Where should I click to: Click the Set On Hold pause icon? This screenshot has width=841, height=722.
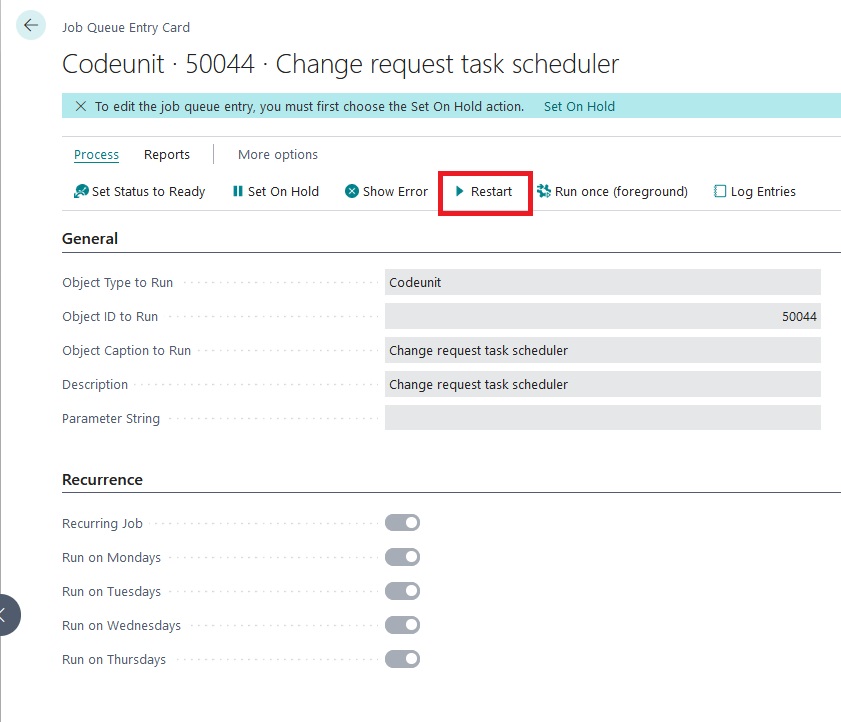[x=238, y=191]
